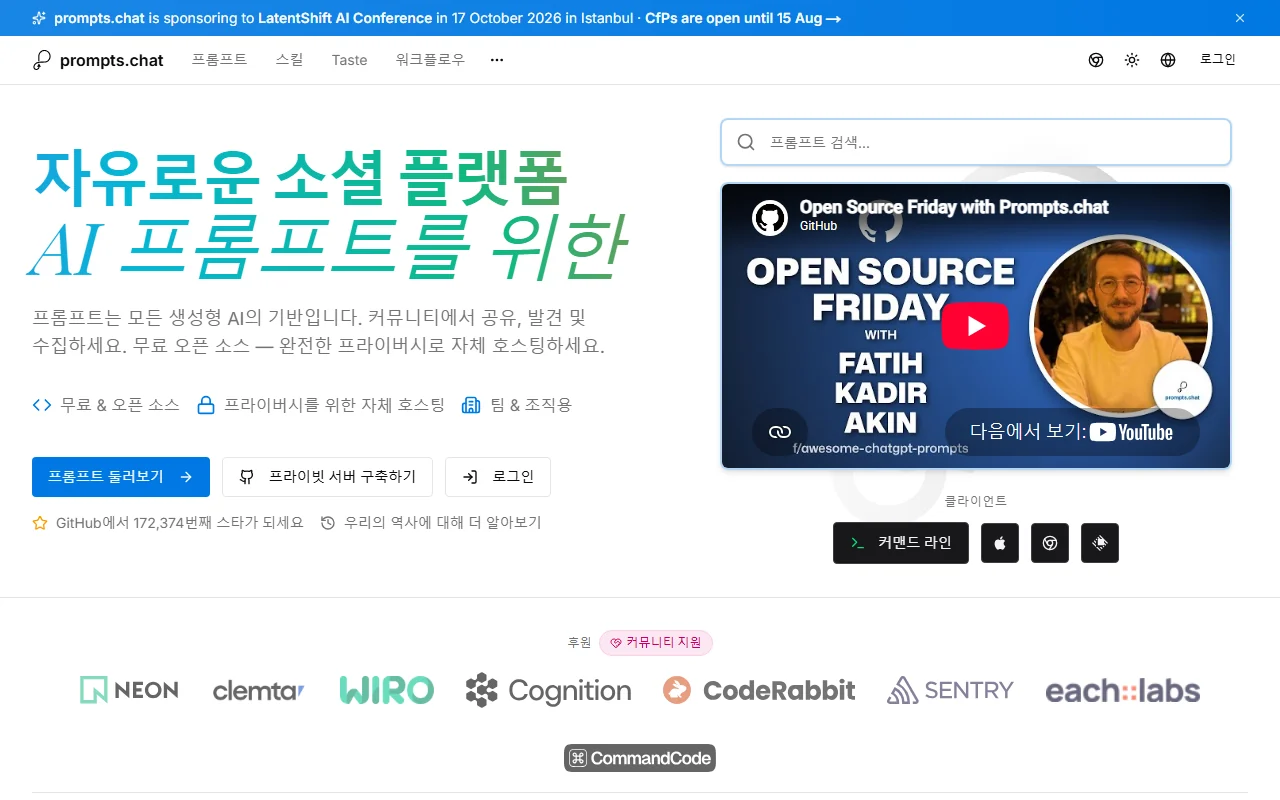Open the video title Open Source Friday link
Image resolution: width=1280 pixels, height=800 pixels.
tap(954, 208)
